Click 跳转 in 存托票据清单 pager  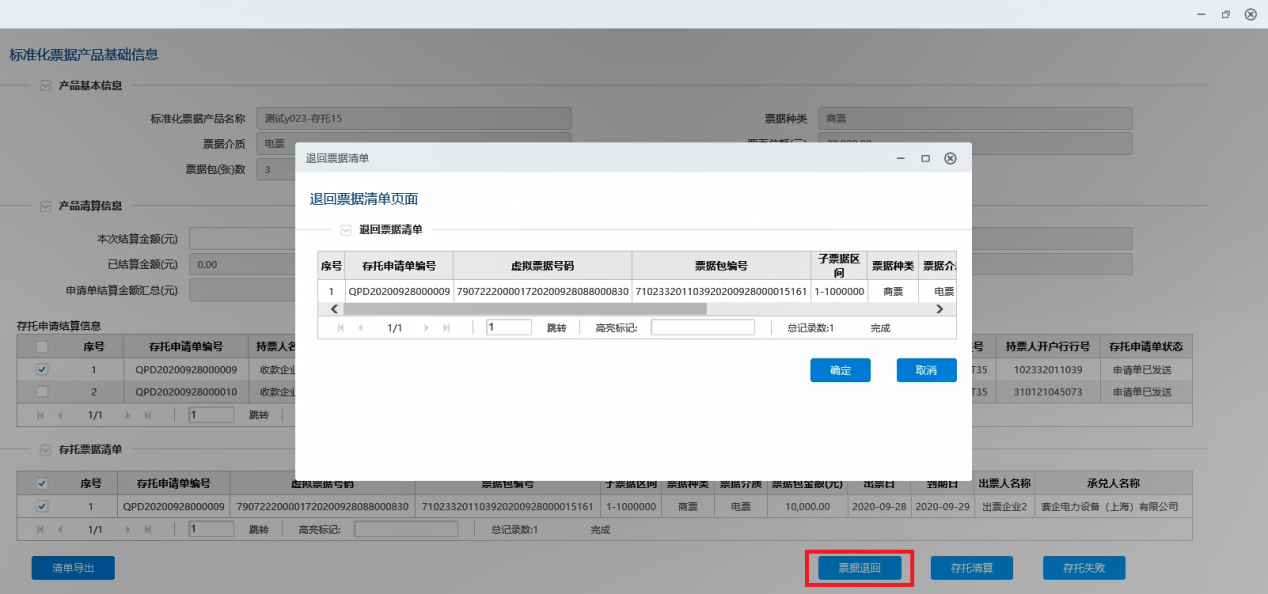pos(259,530)
